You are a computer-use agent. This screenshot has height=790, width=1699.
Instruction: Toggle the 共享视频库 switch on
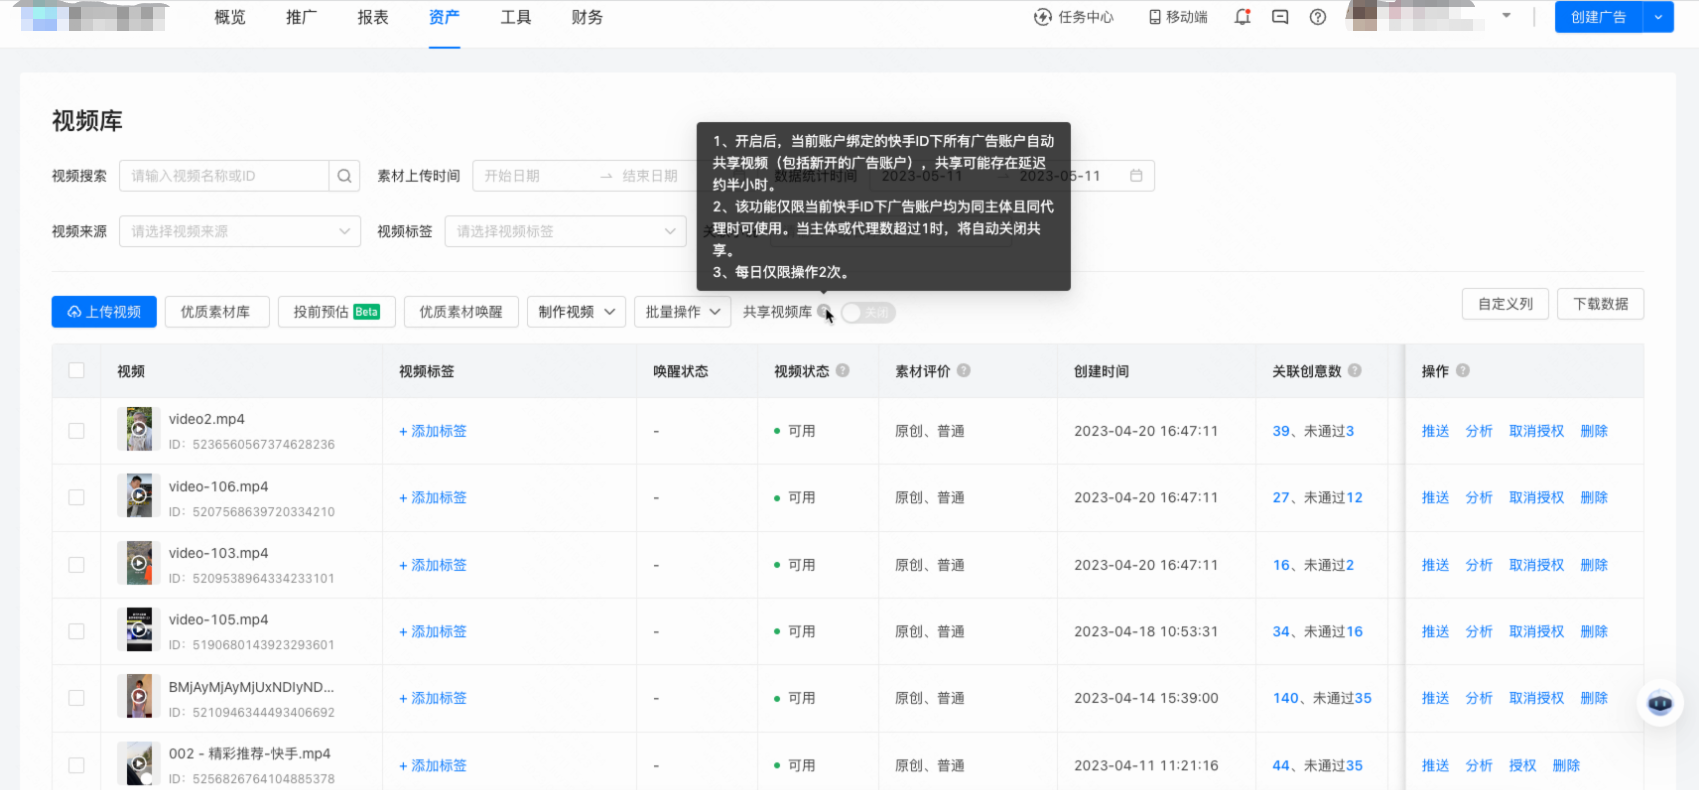tap(867, 313)
